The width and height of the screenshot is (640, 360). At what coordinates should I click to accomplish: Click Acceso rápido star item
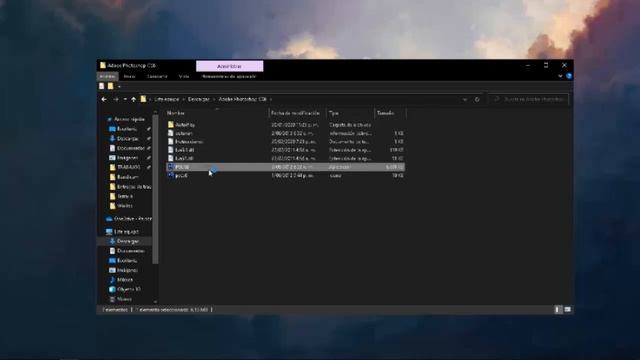129,119
